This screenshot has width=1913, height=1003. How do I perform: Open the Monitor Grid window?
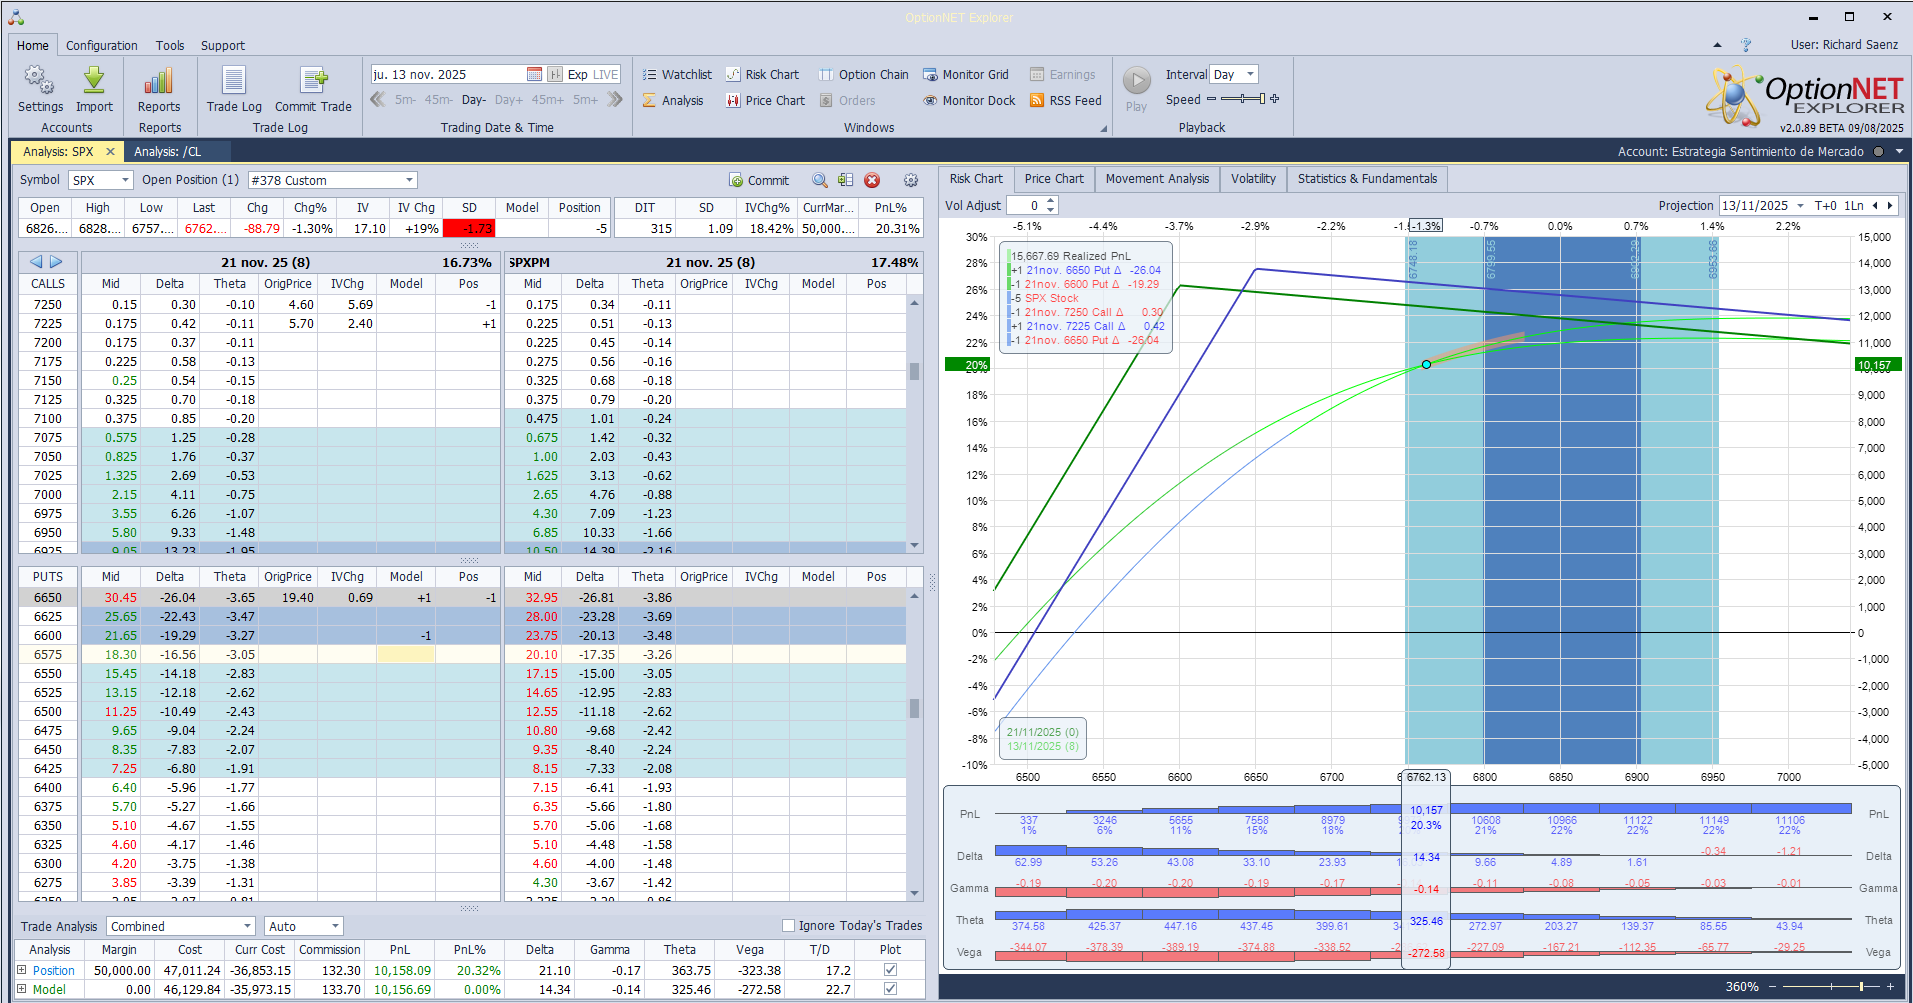pos(966,74)
